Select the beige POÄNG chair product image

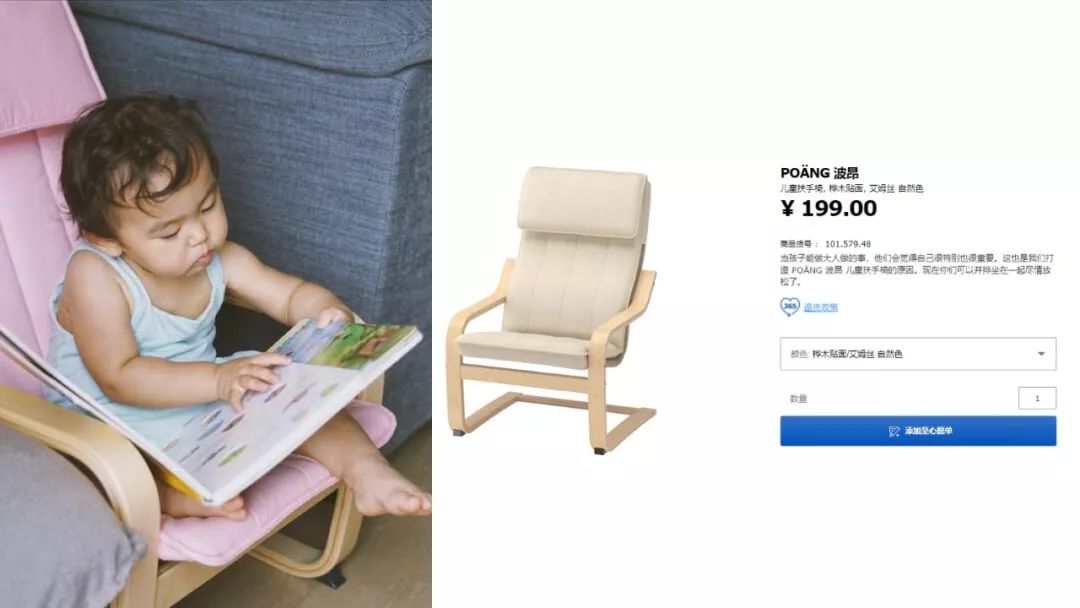[x=552, y=310]
